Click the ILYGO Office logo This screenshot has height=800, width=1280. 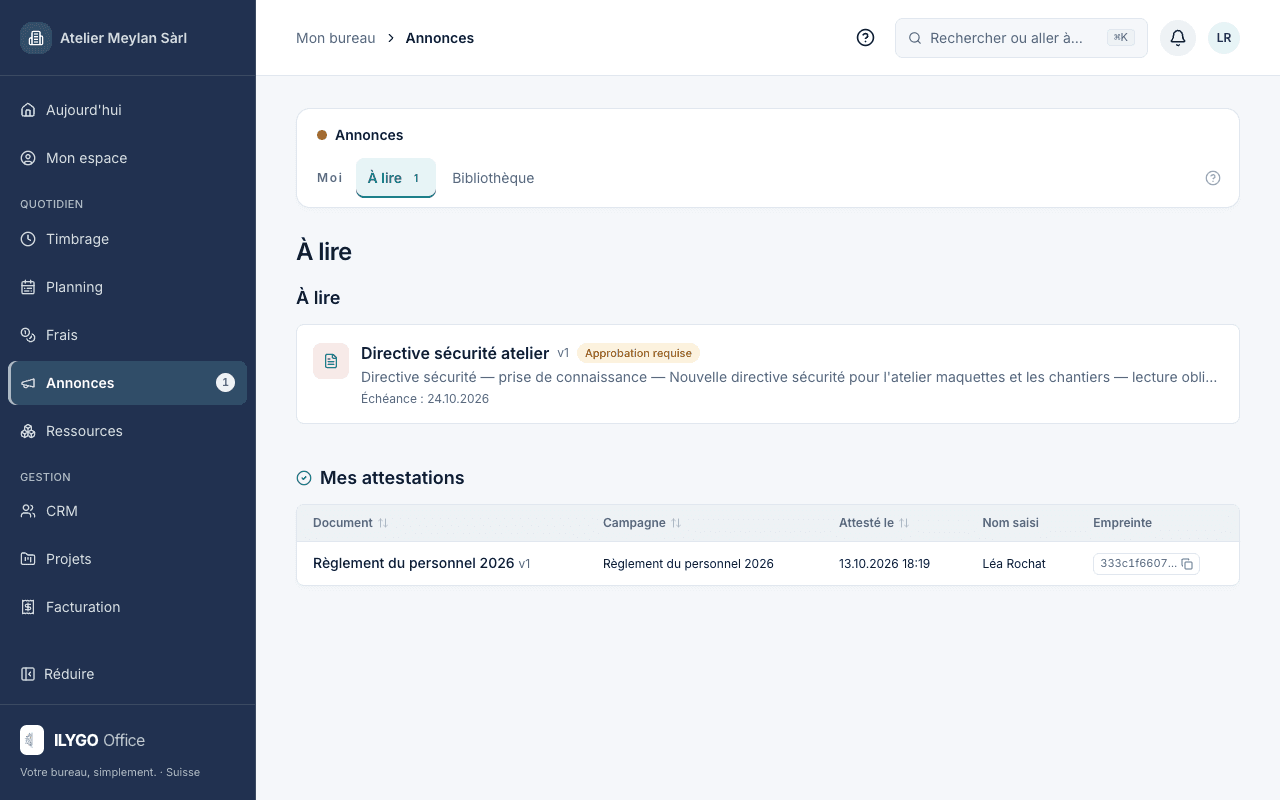(32, 740)
